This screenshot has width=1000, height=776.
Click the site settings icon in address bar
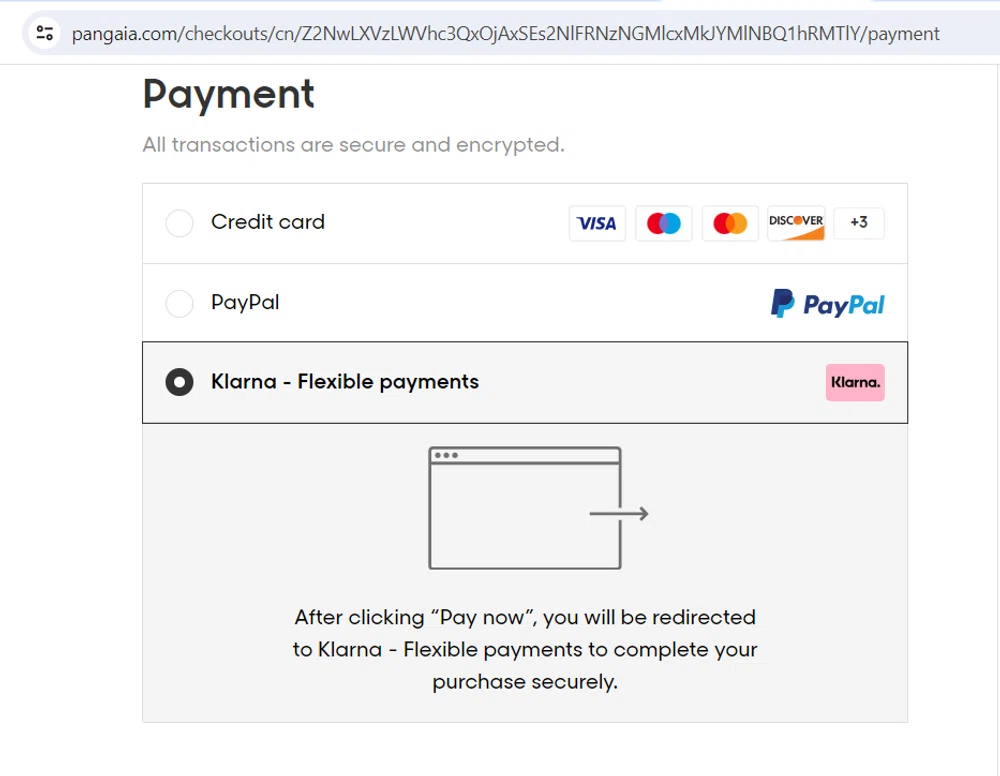pyautogui.click(x=42, y=33)
